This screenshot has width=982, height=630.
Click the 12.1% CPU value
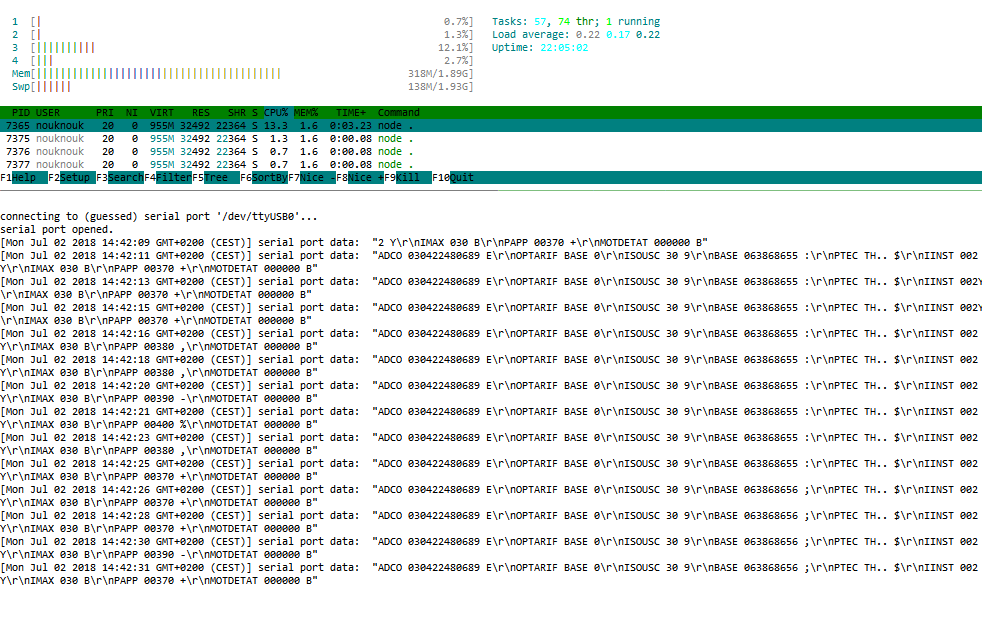[453, 48]
